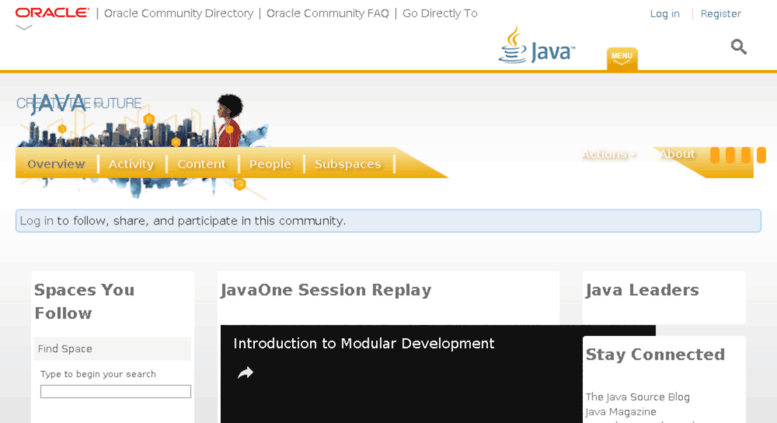The height and width of the screenshot is (423, 777).
Task: Click the Spaces You Follow heading
Action: [84, 301]
